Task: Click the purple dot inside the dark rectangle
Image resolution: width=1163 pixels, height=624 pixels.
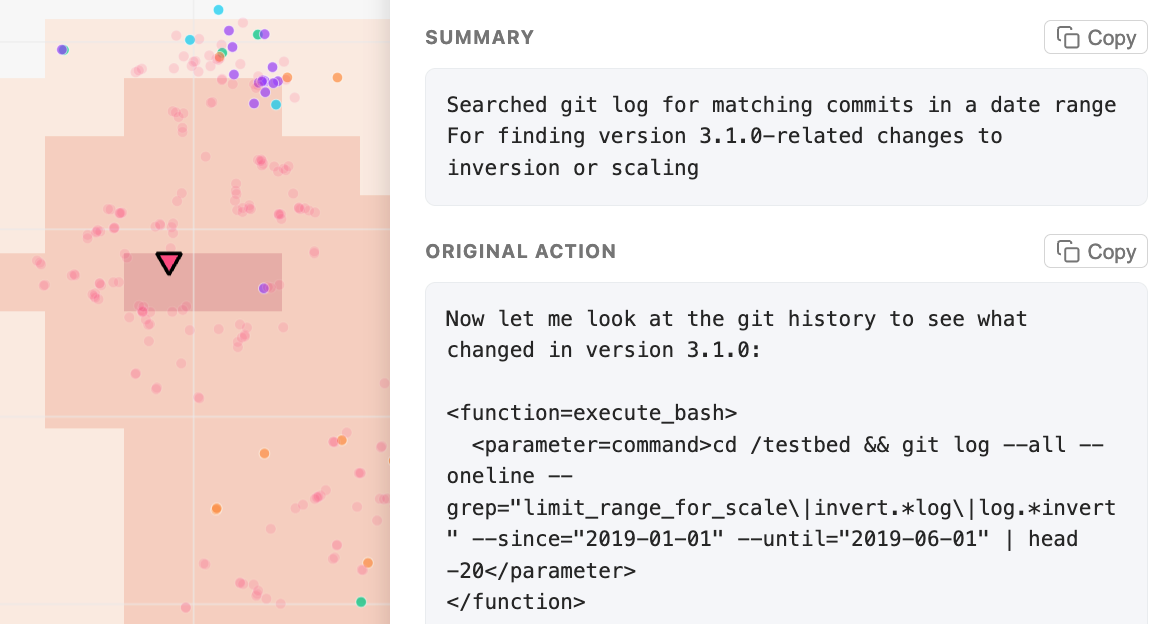Action: (264, 288)
